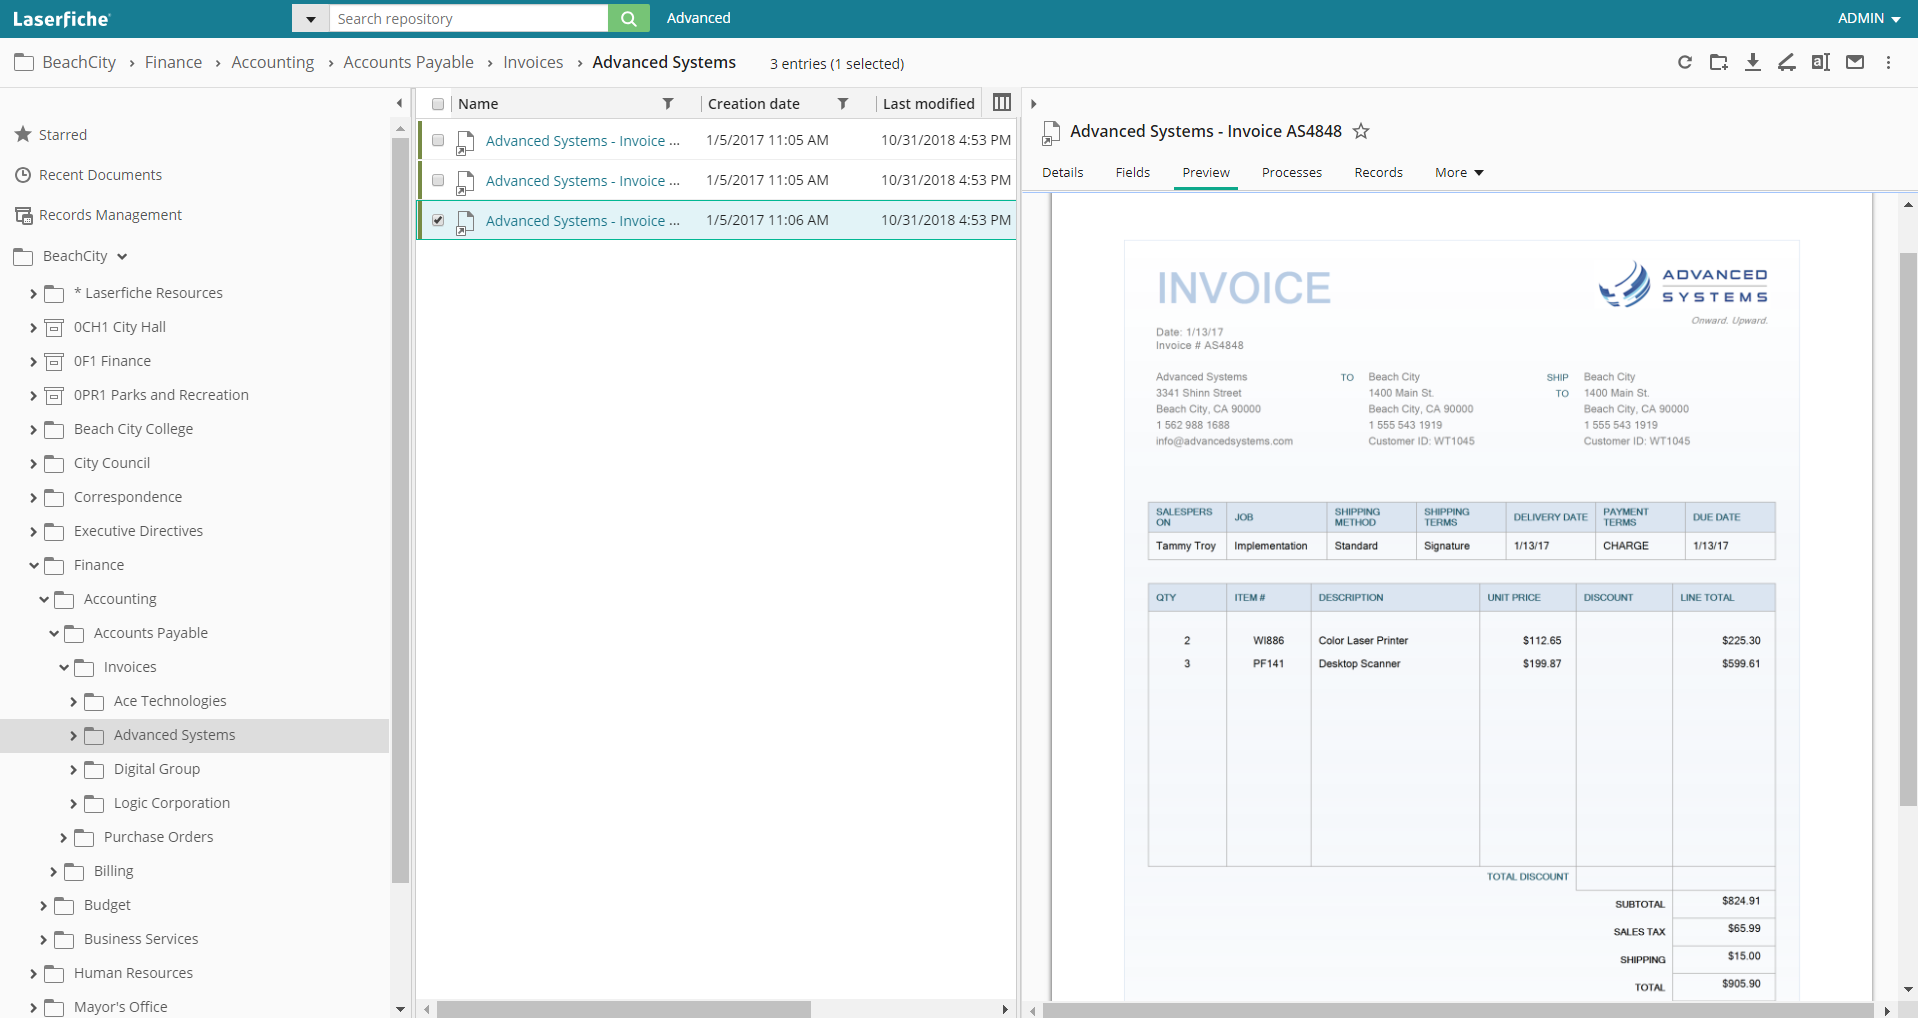Email the selected document
Image resolution: width=1918 pixels, height=1018 pixels.
[1855, 62]
